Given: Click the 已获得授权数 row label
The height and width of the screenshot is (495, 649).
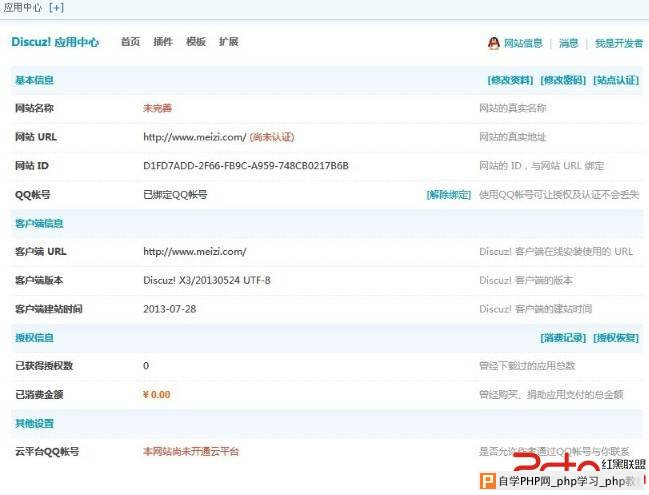Looking at the screenshot, I should 44,366.
